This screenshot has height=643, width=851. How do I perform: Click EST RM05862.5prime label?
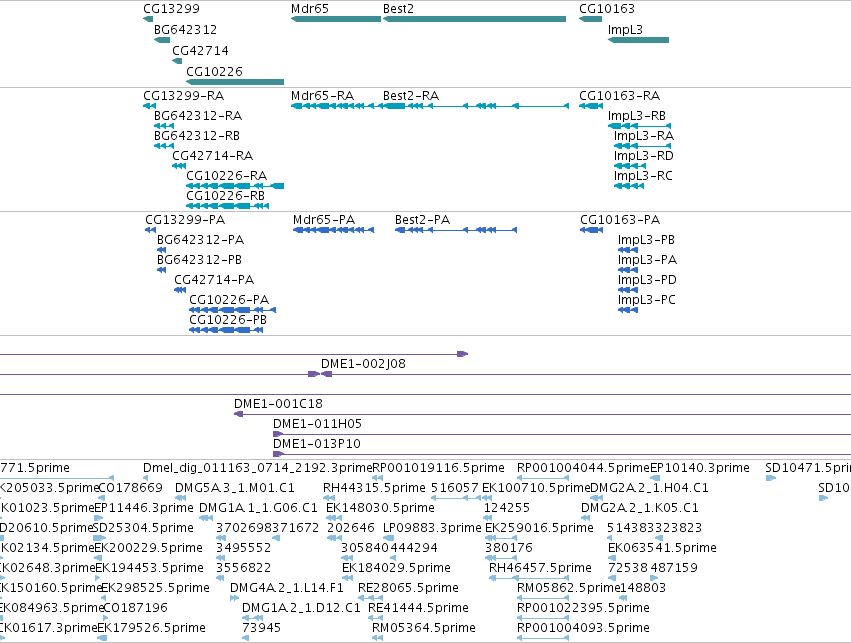point(568,589)
